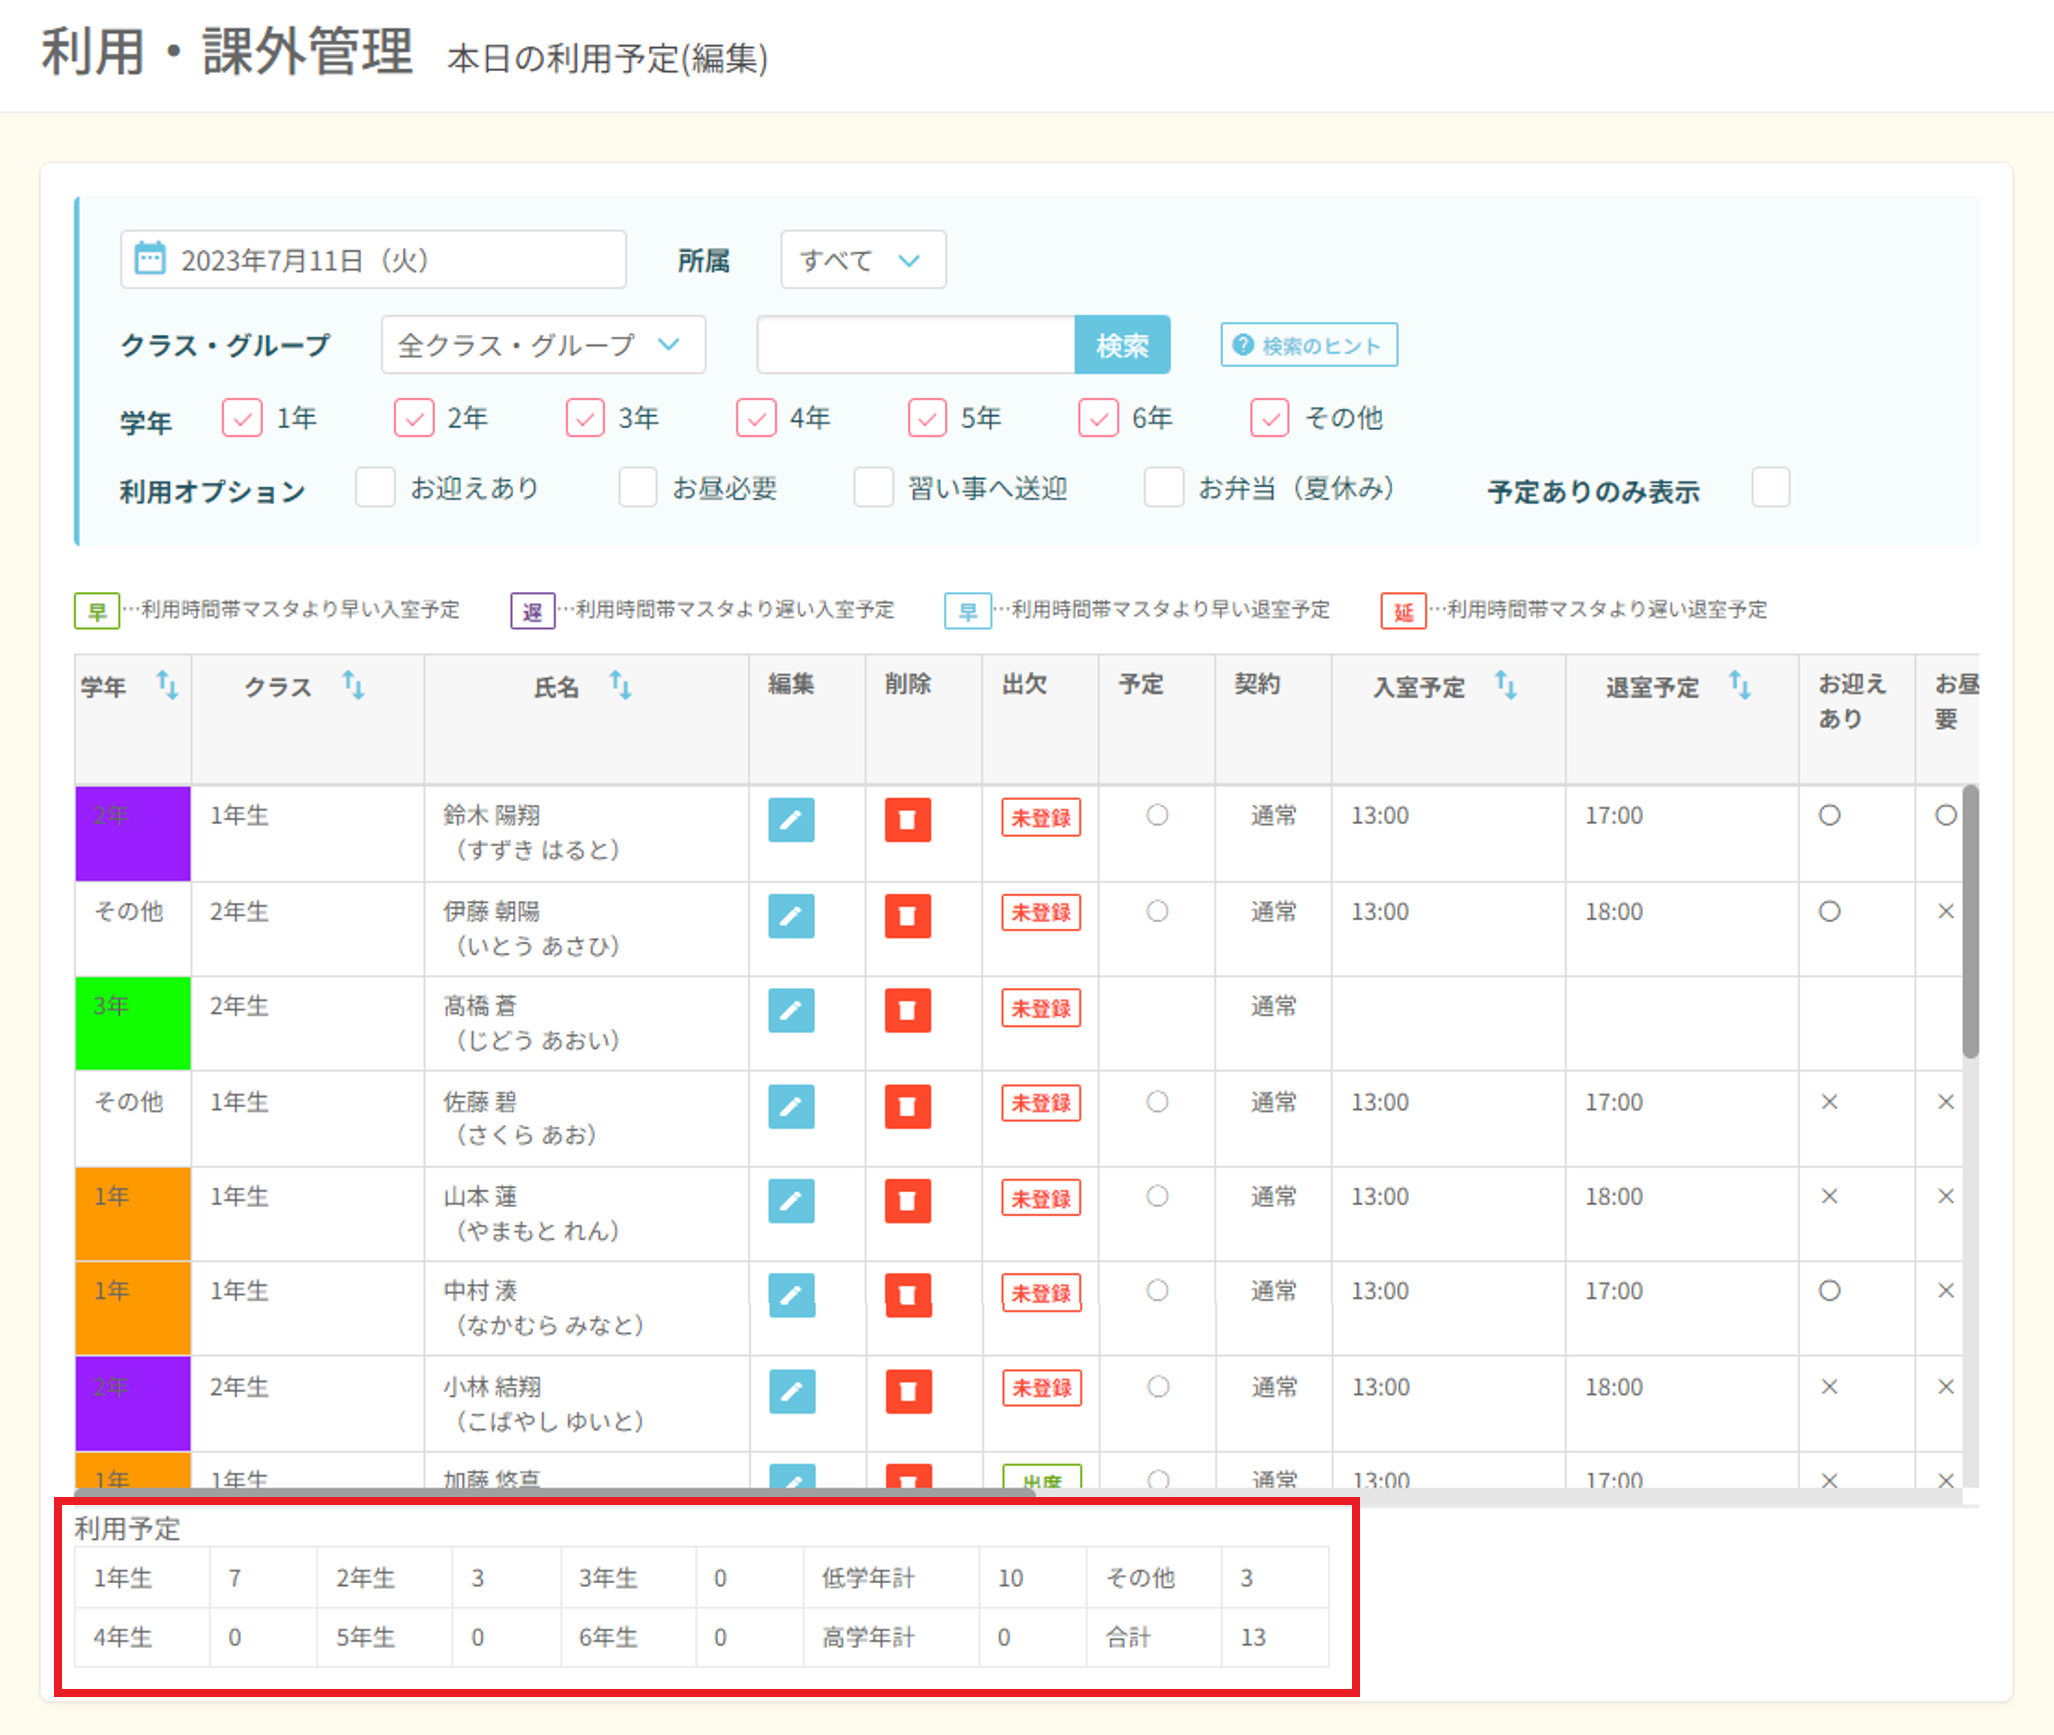This screenshot has height=1735, width=2054.
Task: Edit the 高橋 蒼 entry
Action: 791,1010
